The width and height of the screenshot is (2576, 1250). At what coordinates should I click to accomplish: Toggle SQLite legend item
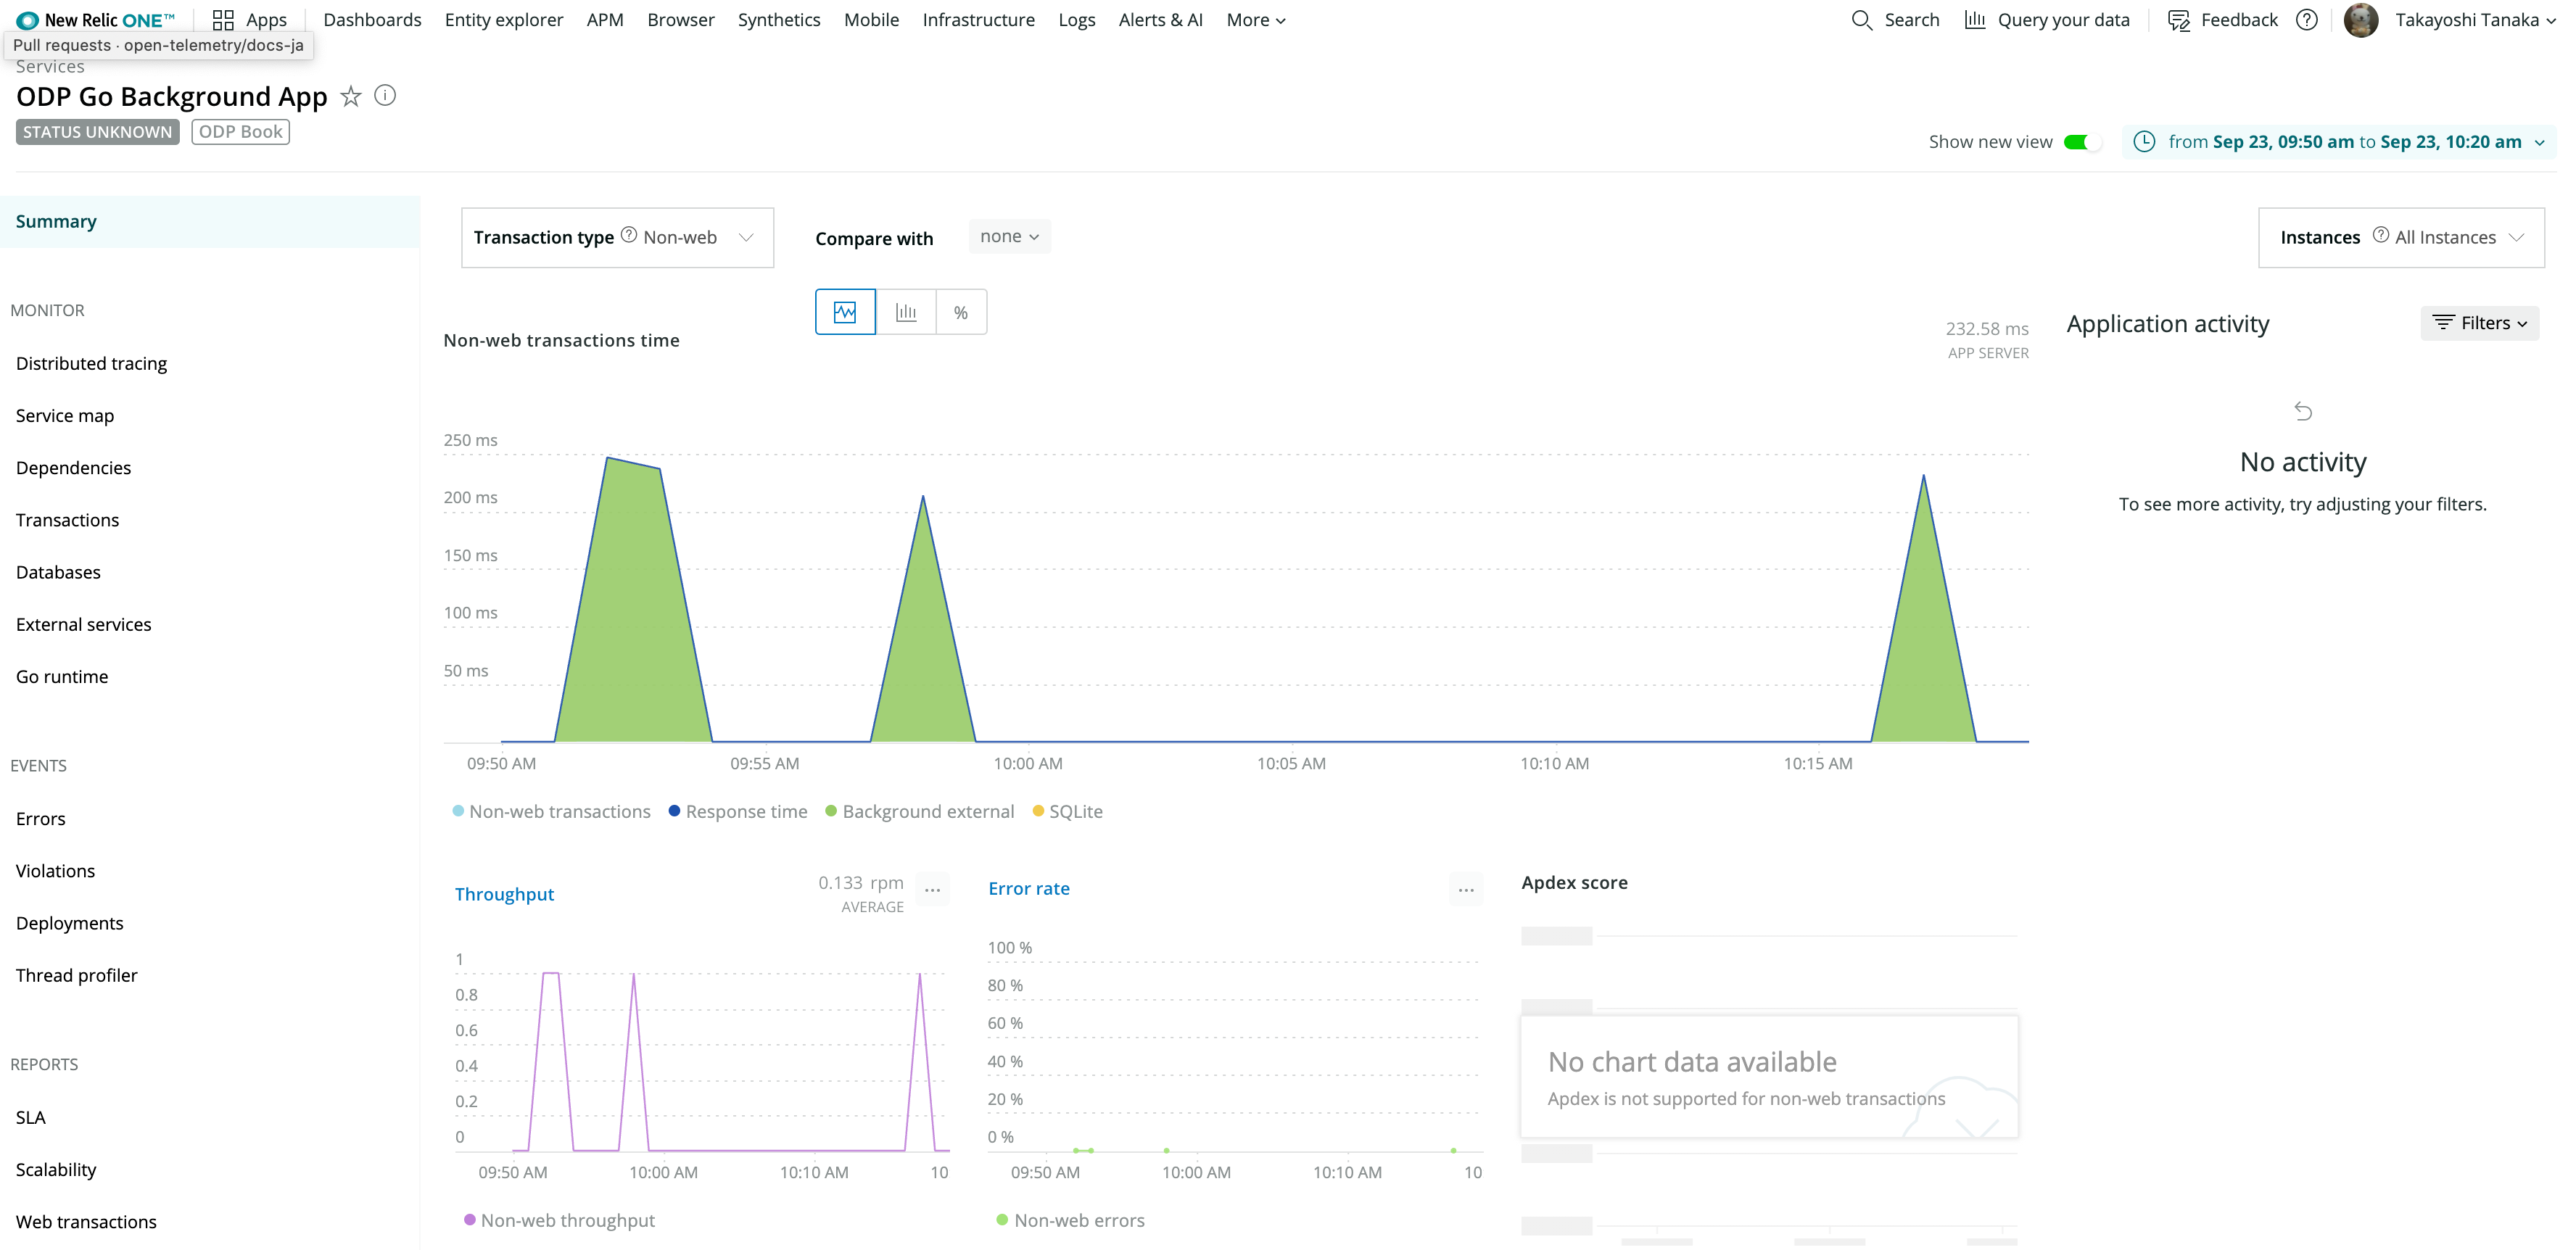point(1067,811)
